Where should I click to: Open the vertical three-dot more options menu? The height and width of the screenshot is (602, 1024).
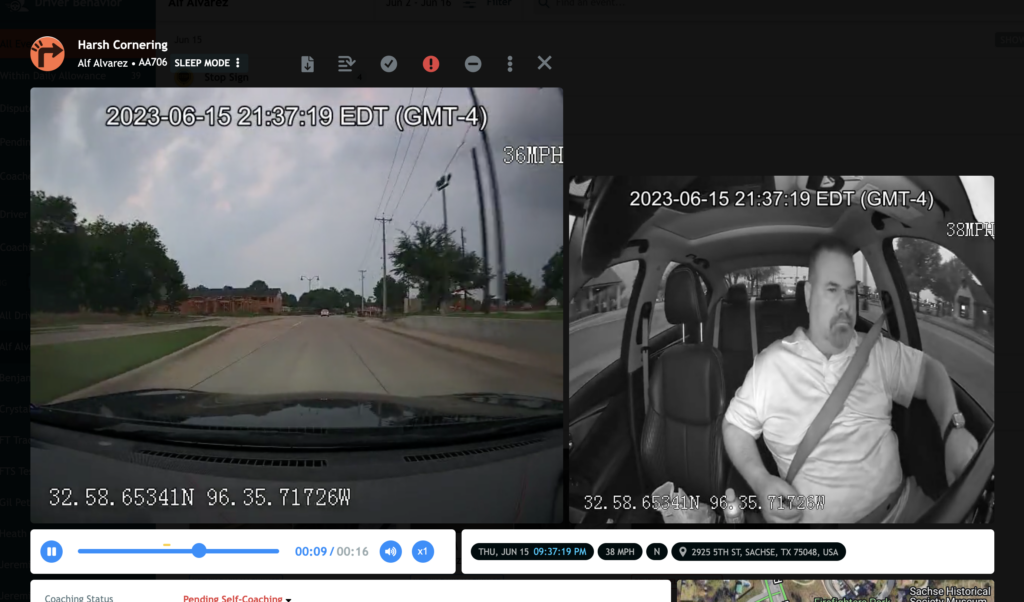pos(510,63)
